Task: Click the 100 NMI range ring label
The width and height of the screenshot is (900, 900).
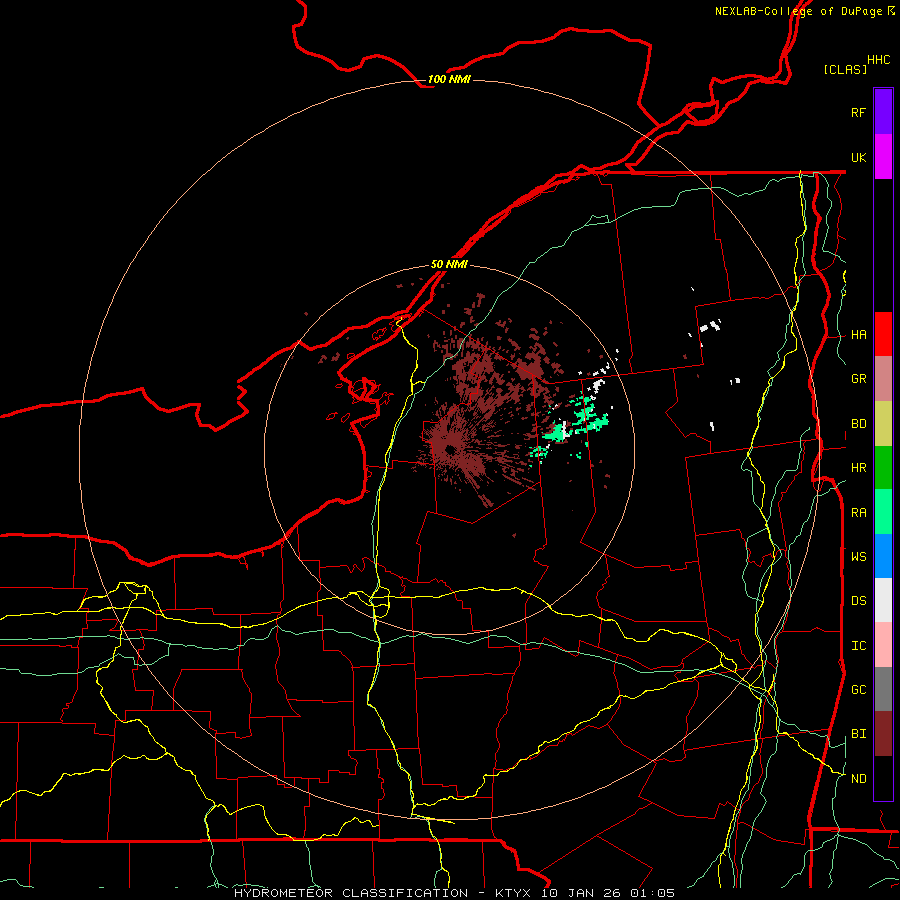Action: coord(449,79)
